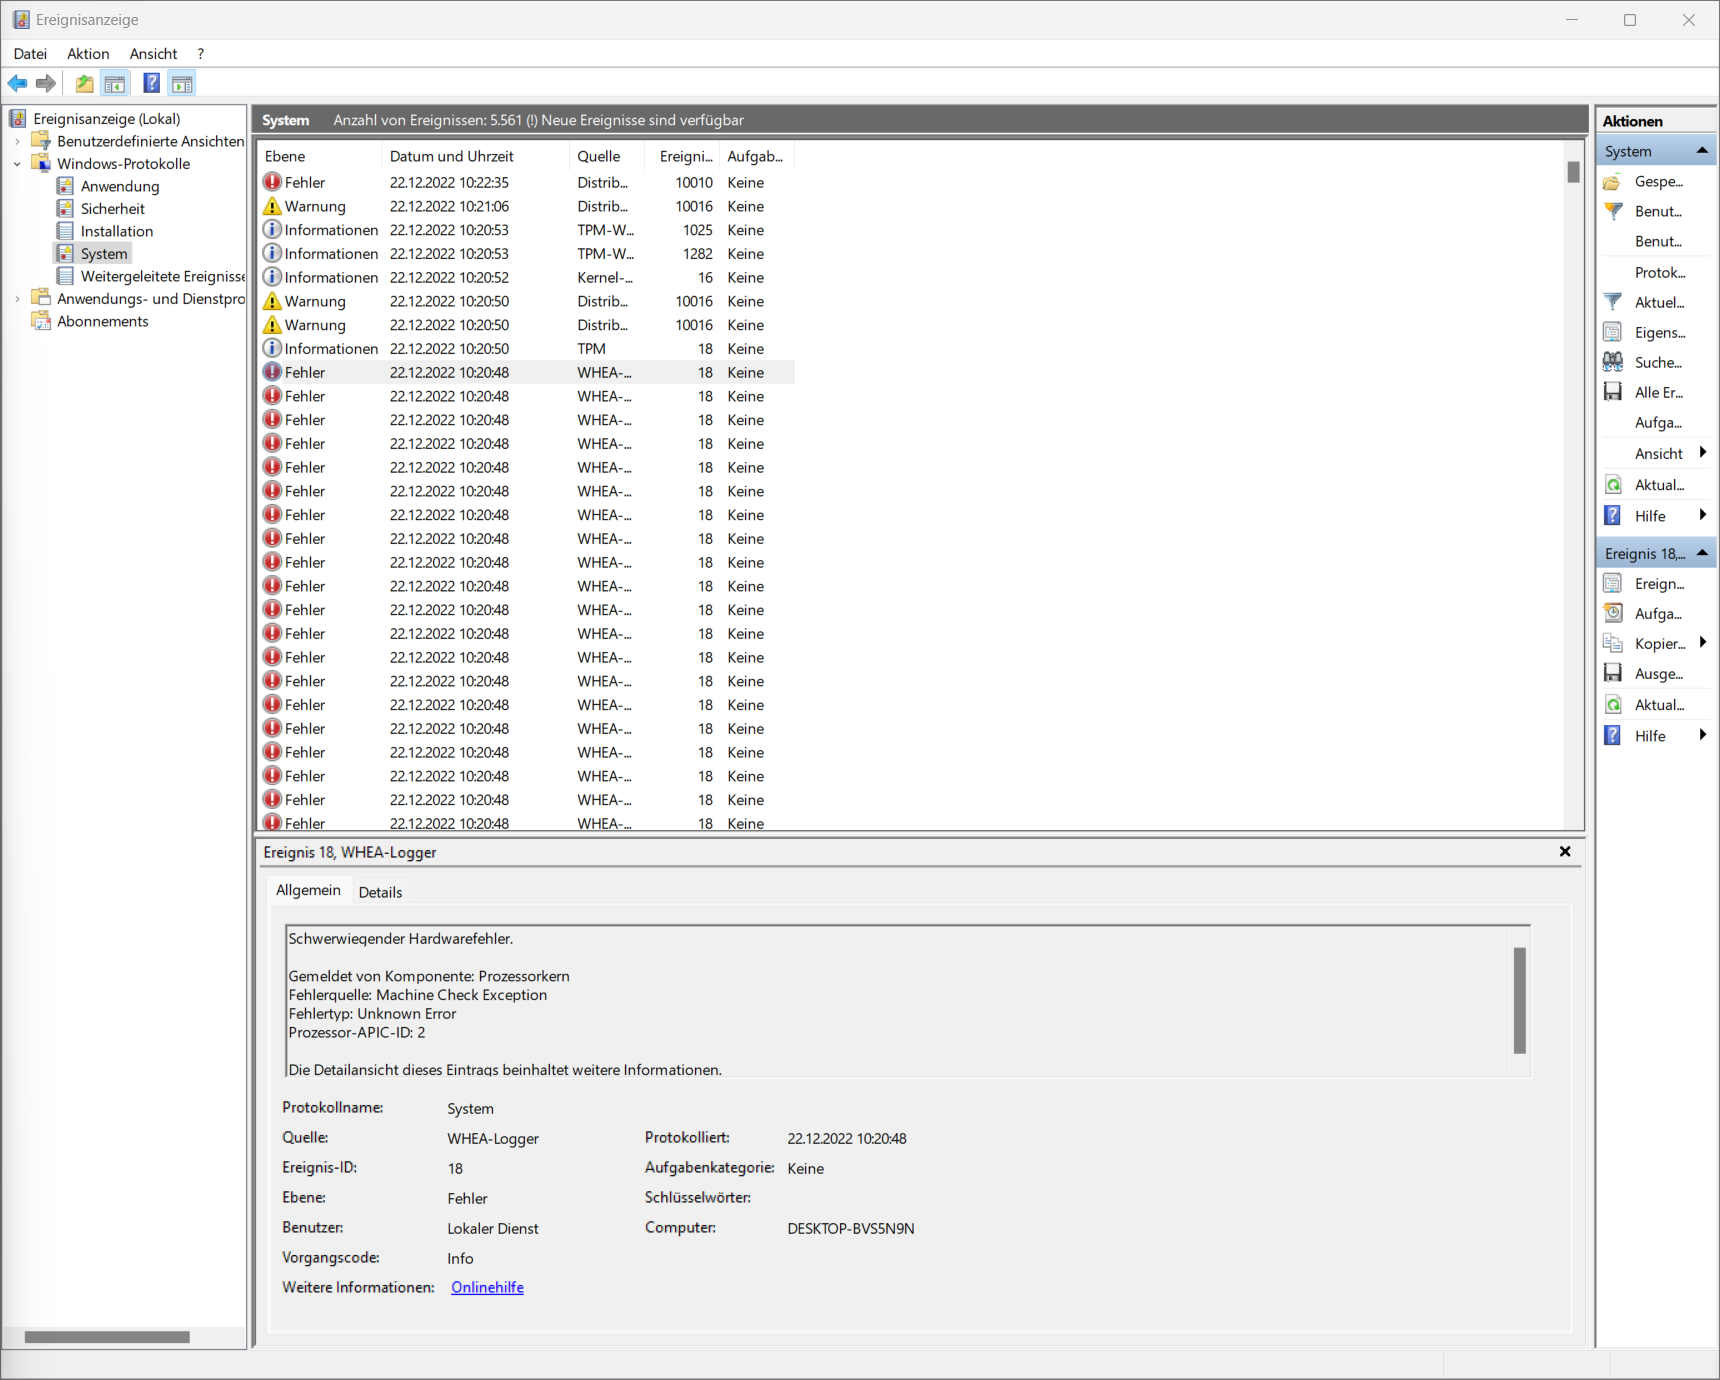Switch to the Details tab
This screenshot has width=1720, height=1380.
pos(380,892)
